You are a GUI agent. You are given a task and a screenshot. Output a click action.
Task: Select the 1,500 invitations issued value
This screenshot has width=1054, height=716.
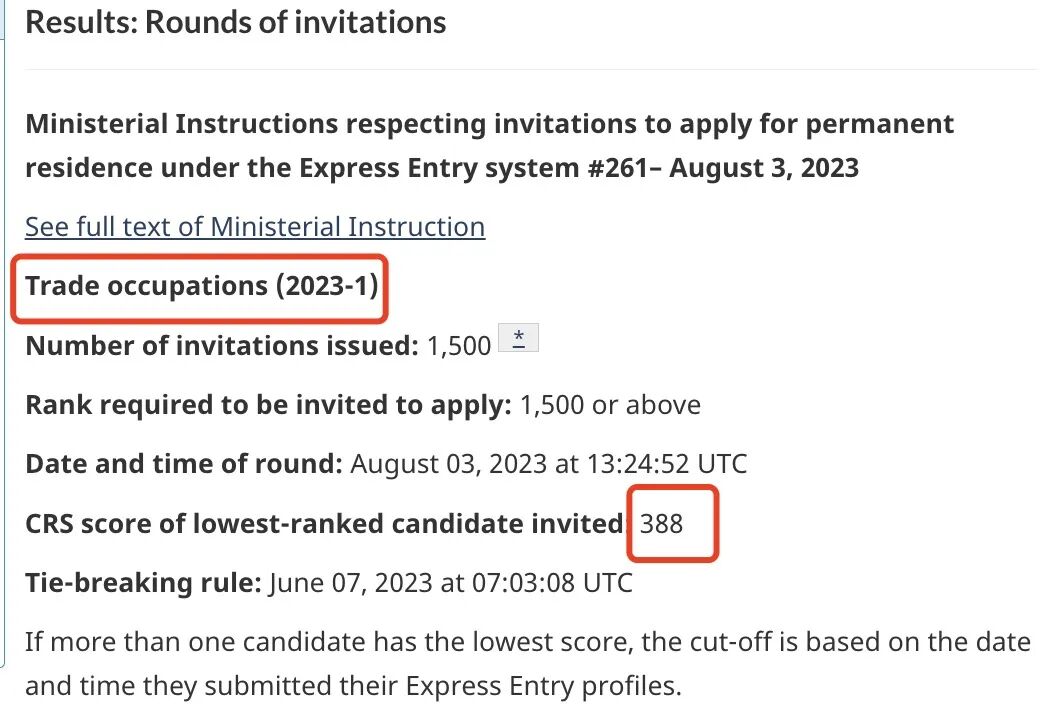(459, 346)
